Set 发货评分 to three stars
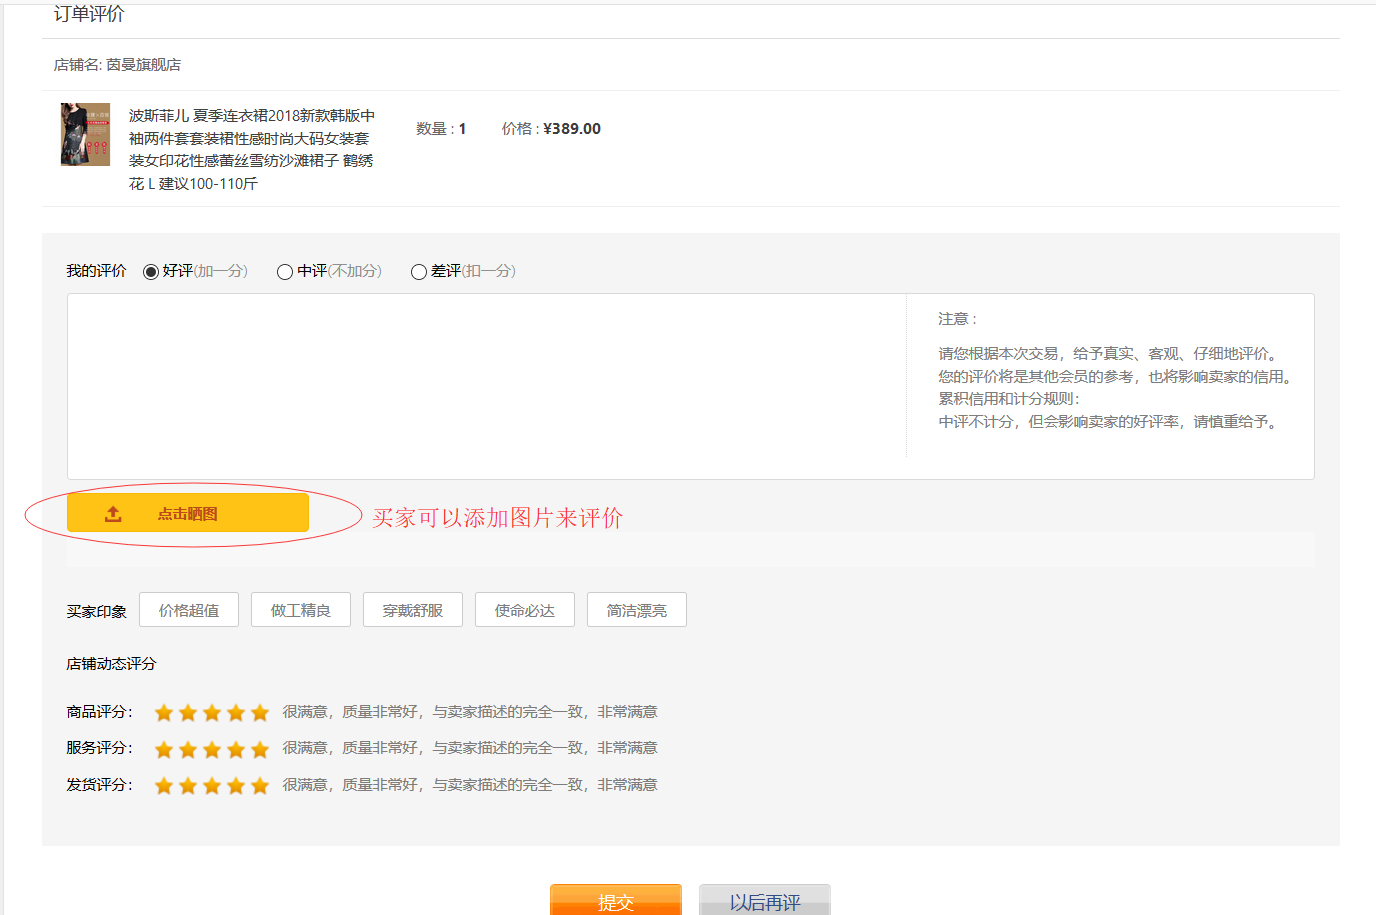This screenshot has height=915, width=1376. pos(212,786)
